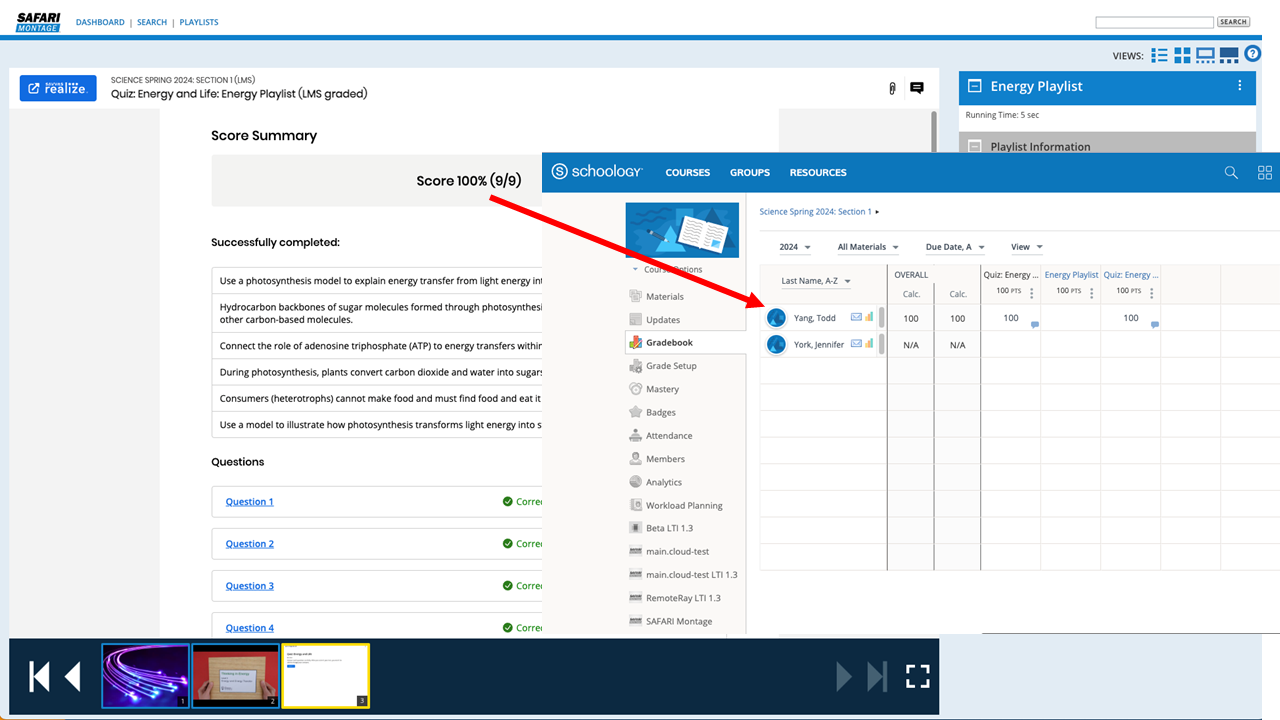This screenshot has height=720, width=1280.
Task: Click the SEARCH button in SAFARI Montage
Action: point(1233,22)
